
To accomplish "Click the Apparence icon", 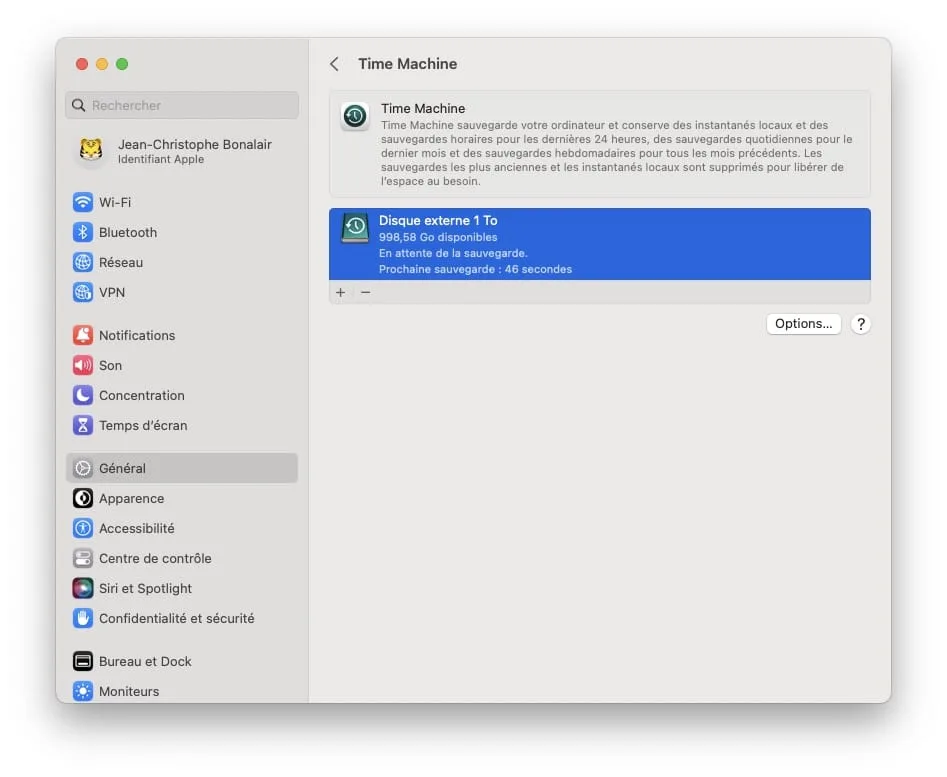I will click(83, 499).
